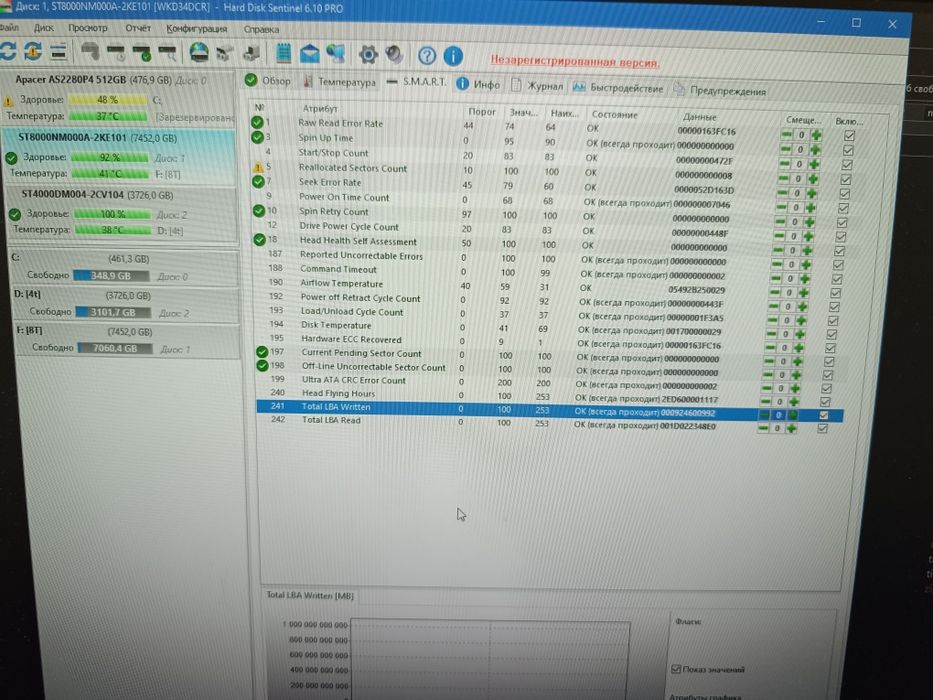Screen dimensions: 933x700
Task: Click the globe disk toolbar icon
Action: coord(199,53)
